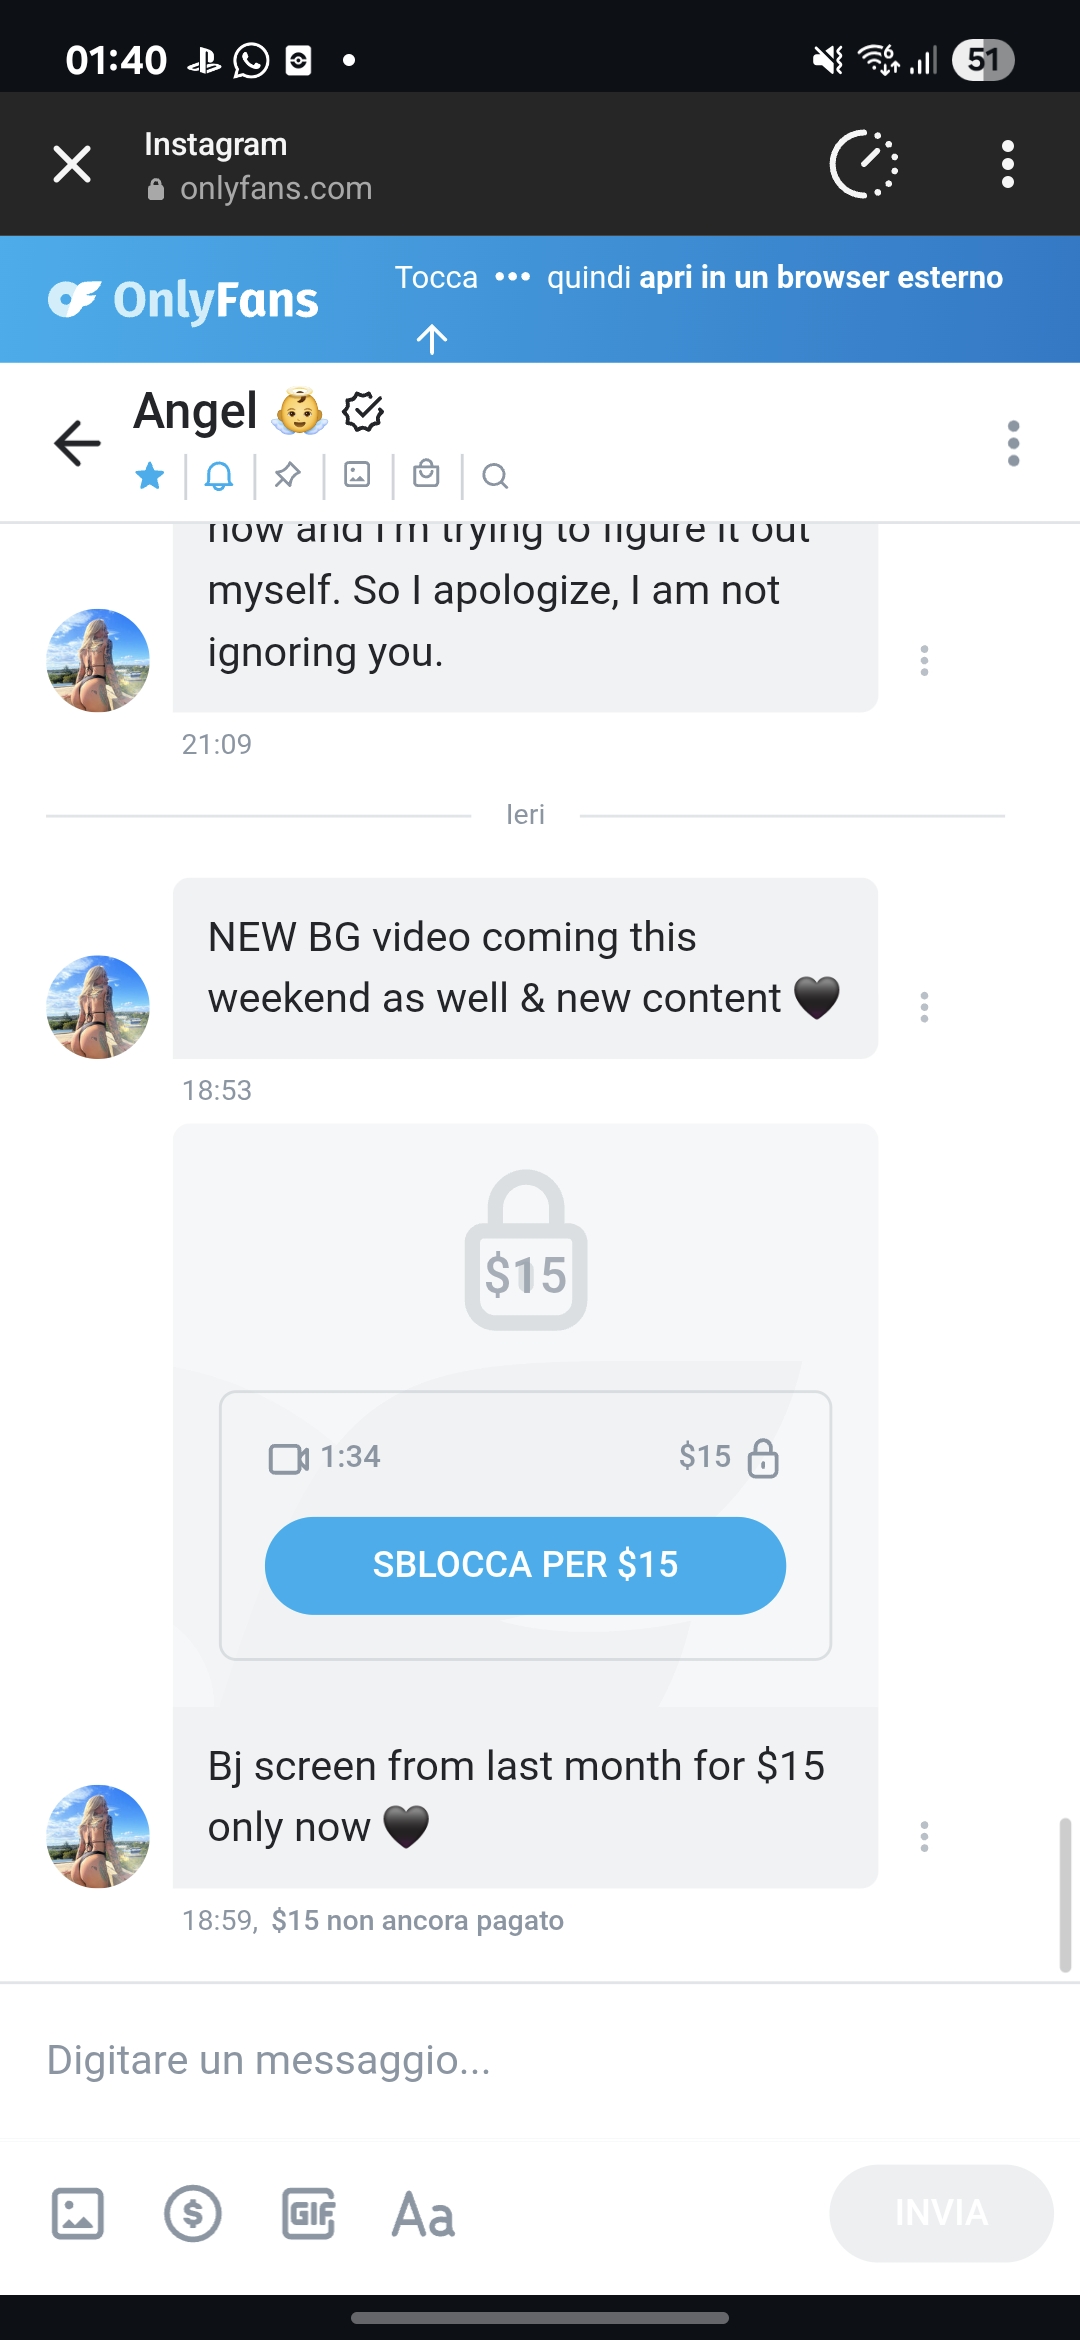Toggle the pin icon for this conversation
1080x2340 pixels.
(x=288, y=475)
